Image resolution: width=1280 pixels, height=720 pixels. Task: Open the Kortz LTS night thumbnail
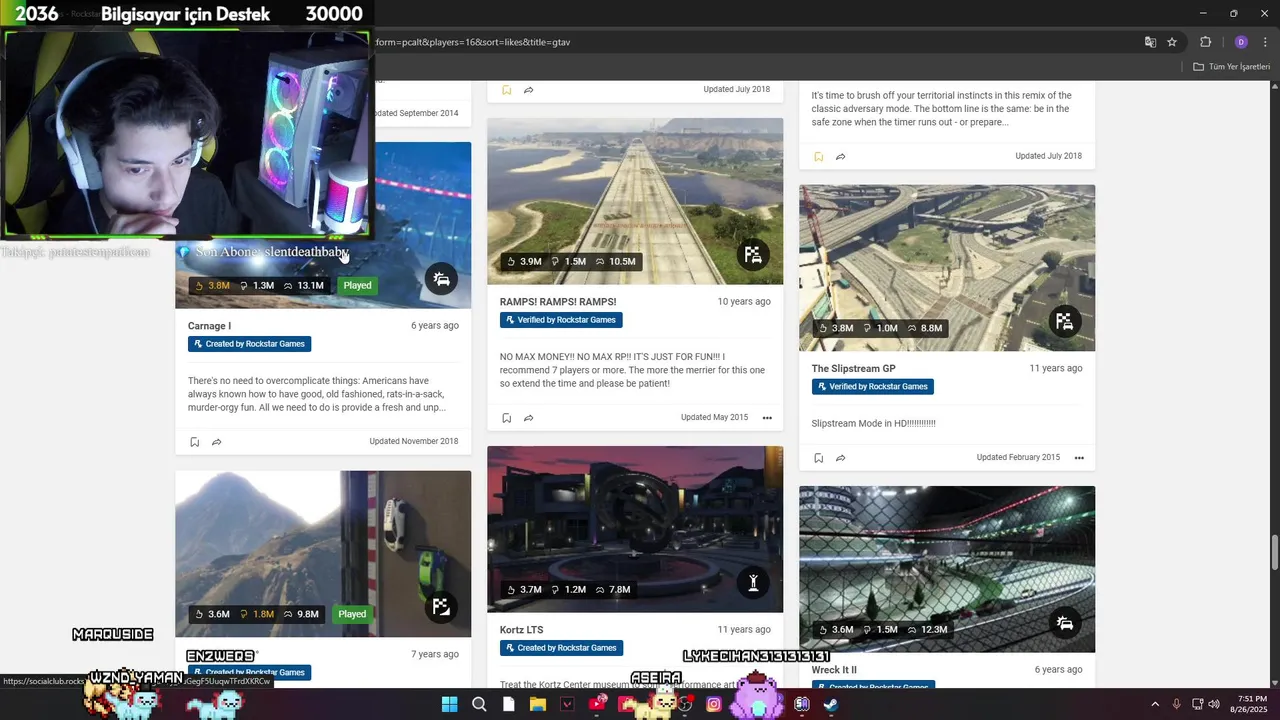[x=635, y=529]
